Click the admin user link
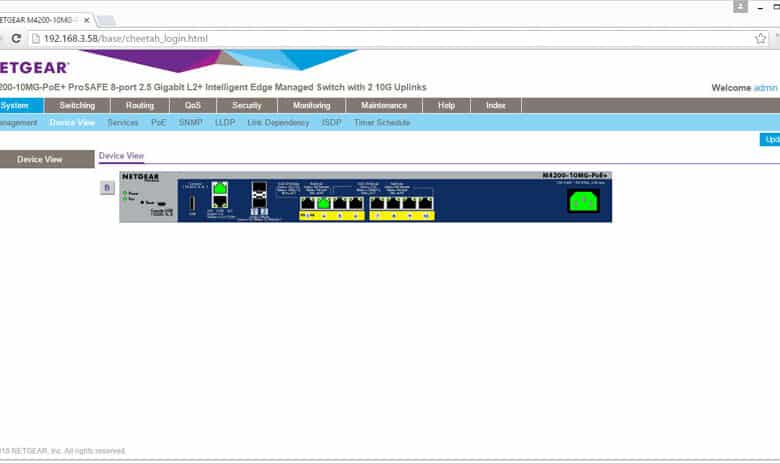 tap(766, 88)
